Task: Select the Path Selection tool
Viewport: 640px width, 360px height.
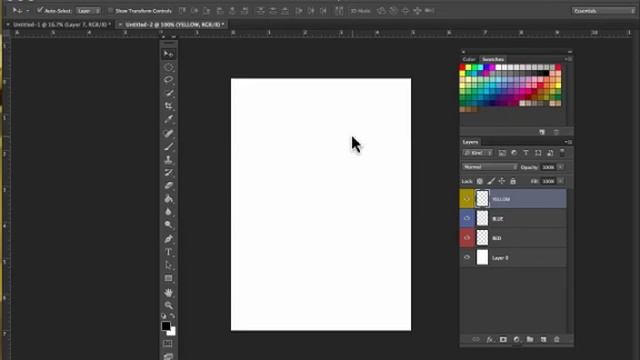Action: 168,265
